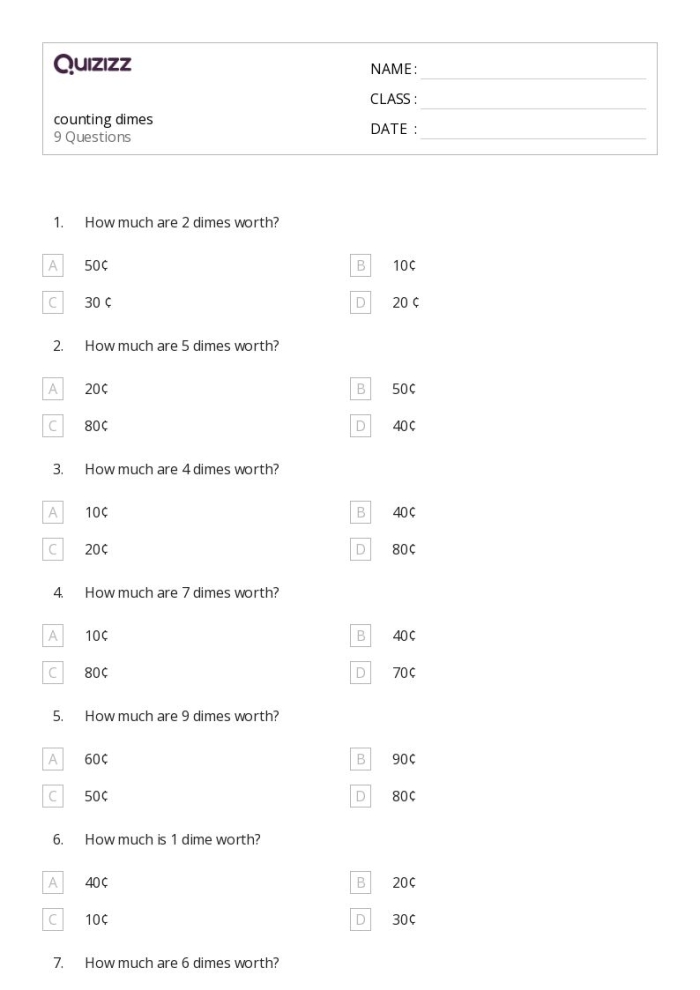Viewport: 700px width, 990px height.
Task: Check box C for question 6
Action: click(52, 919)
